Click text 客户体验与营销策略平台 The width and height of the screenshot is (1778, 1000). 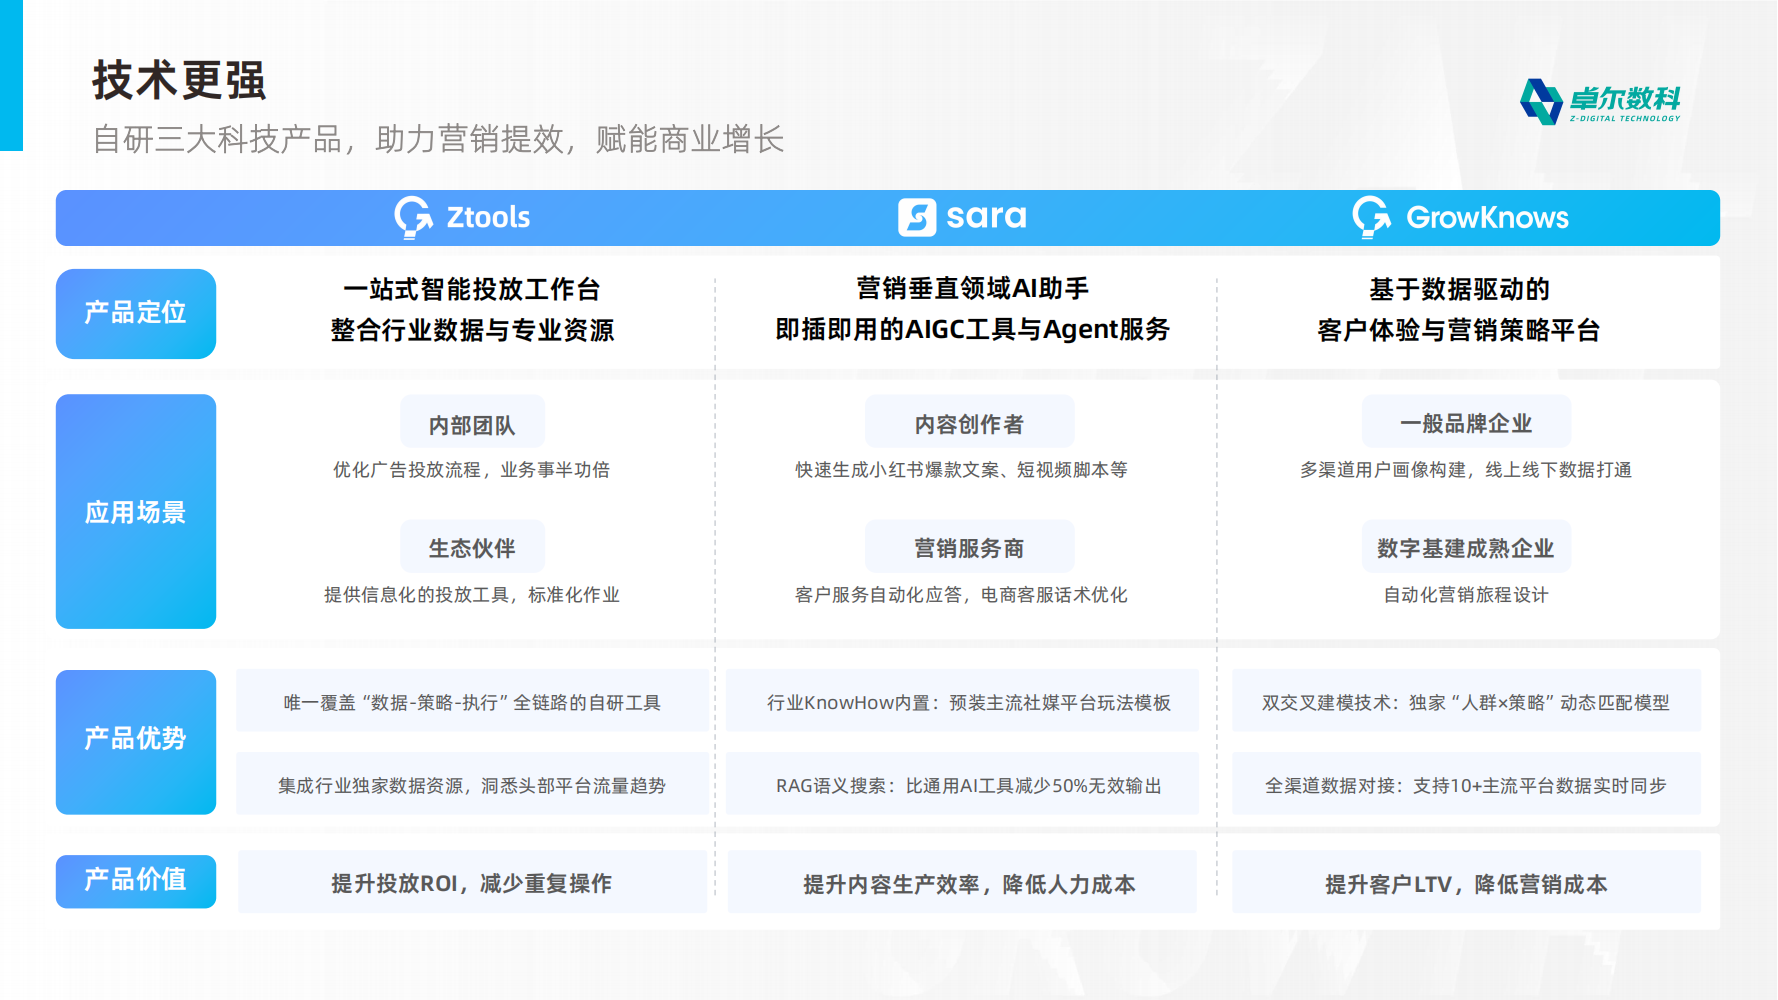click(x=1459, y=330)
